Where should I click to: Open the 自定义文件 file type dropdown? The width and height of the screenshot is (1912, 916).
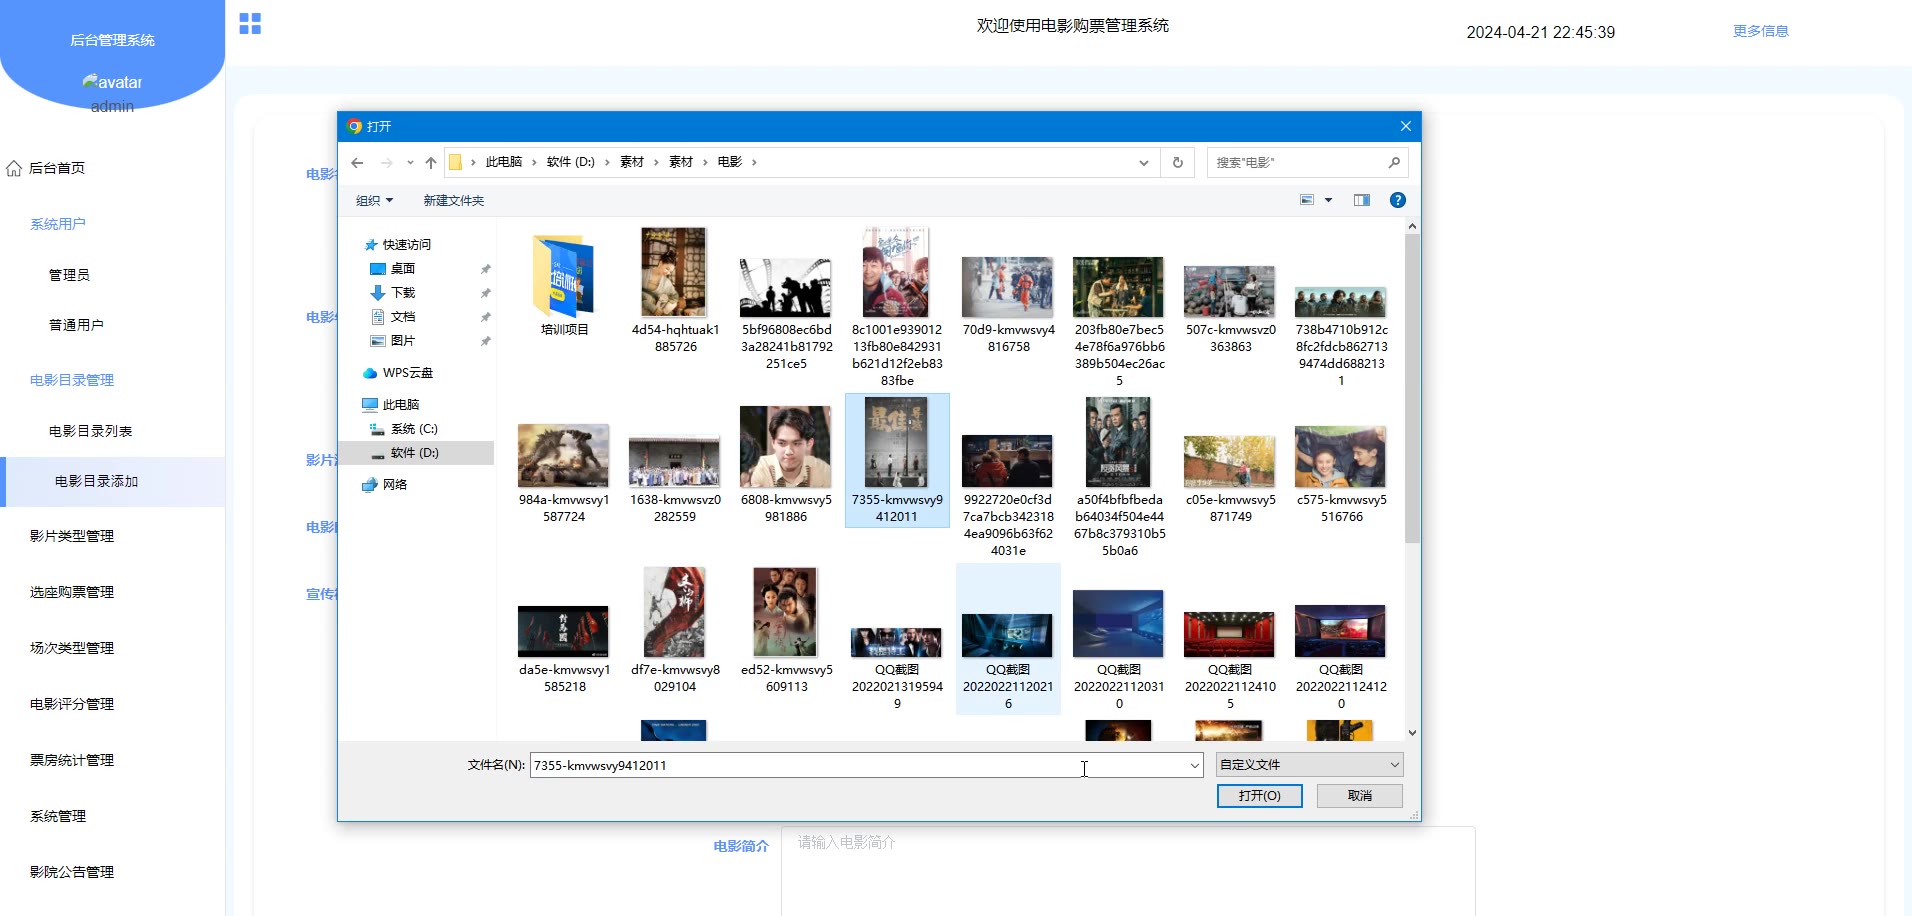pos(1309,765)
